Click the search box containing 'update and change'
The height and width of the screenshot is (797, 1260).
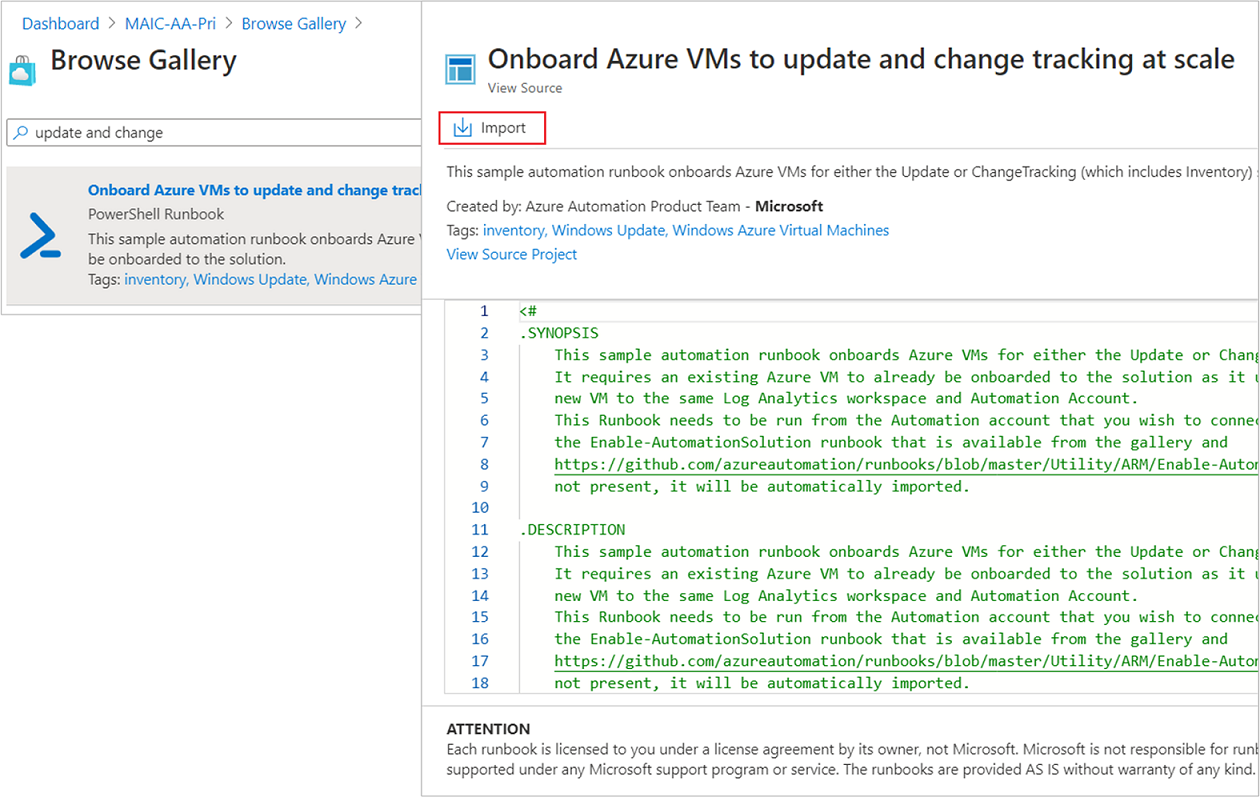click(x=215, y=132)
